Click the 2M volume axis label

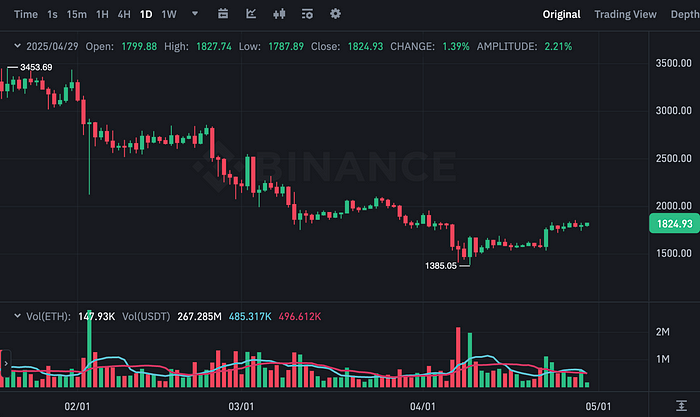[x=662, y=332]
